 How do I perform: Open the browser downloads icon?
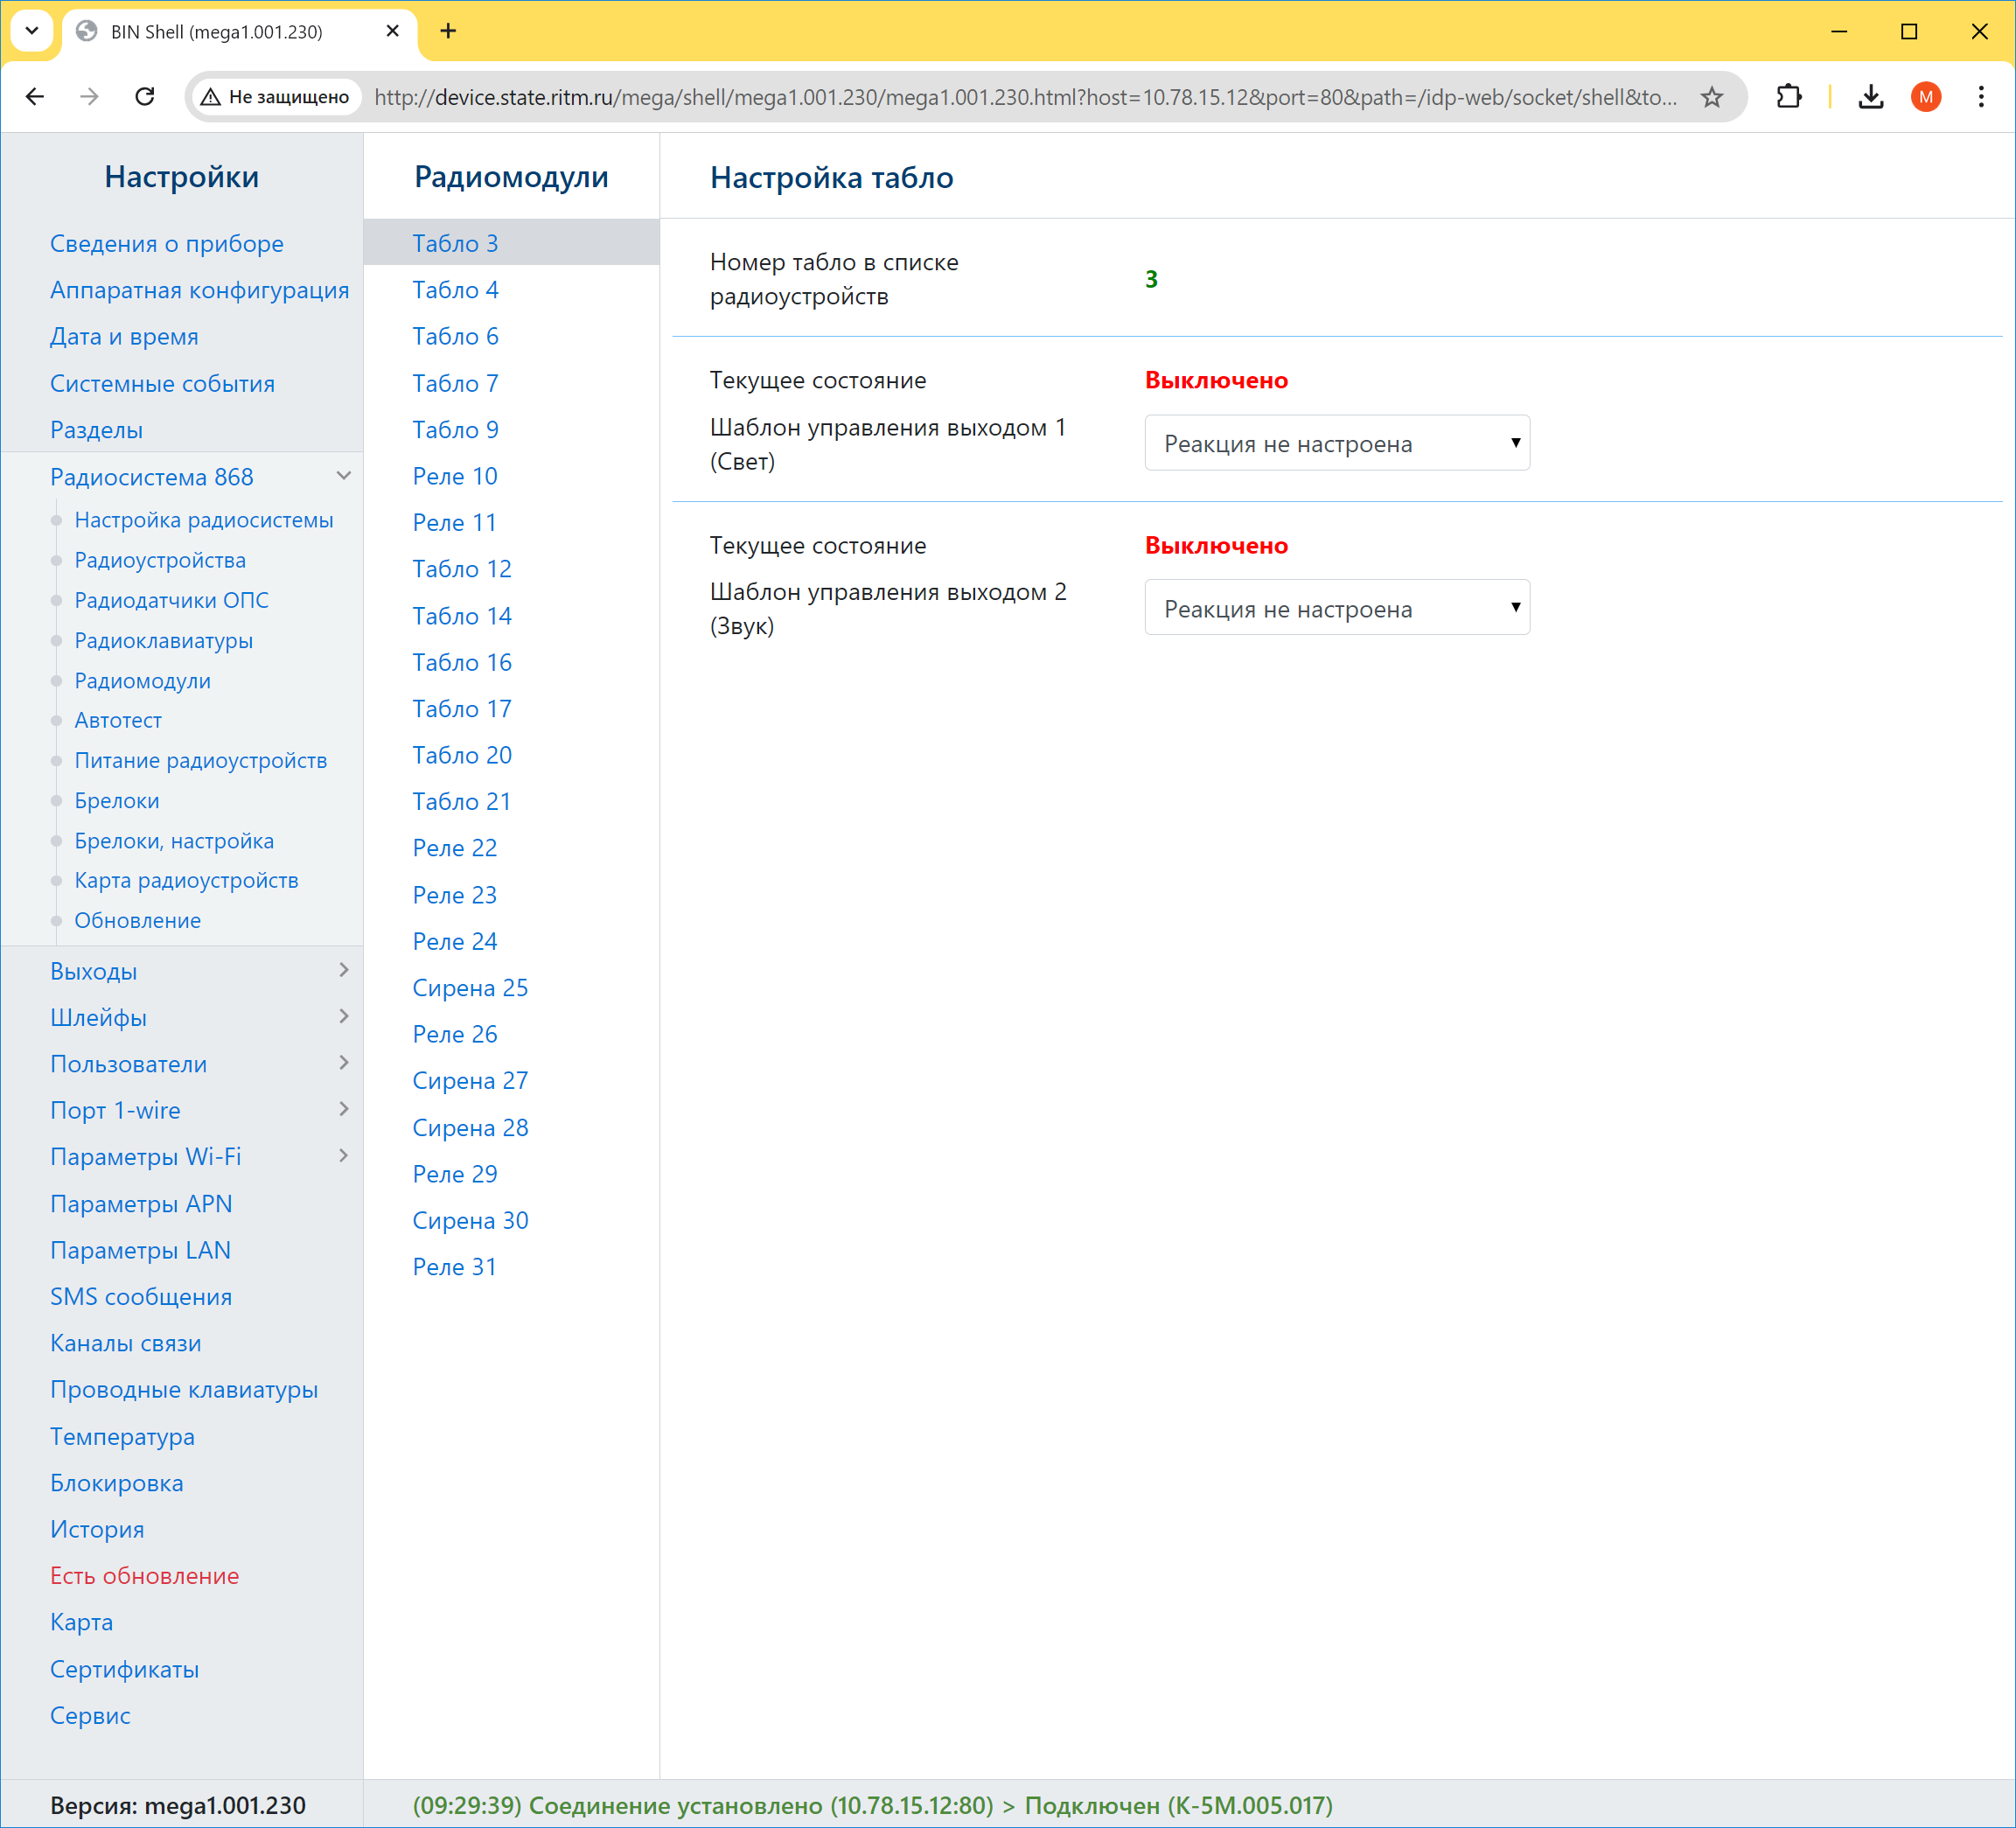pos(1871,97)
